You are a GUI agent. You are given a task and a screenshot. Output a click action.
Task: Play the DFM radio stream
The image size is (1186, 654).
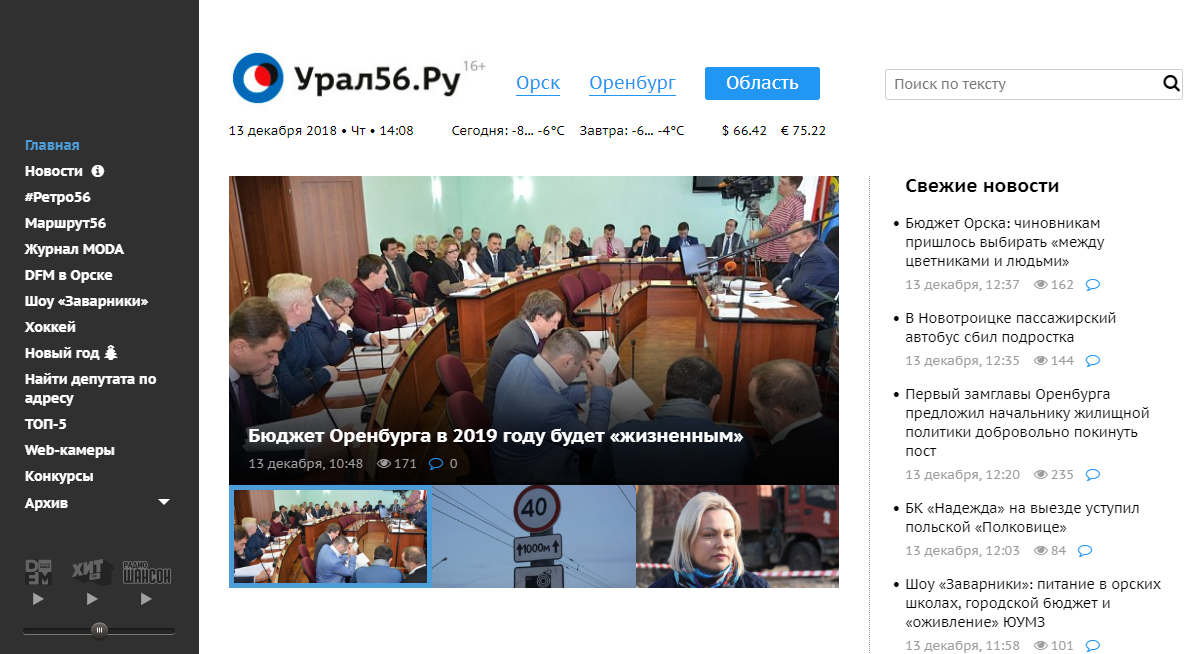point(38,600)
